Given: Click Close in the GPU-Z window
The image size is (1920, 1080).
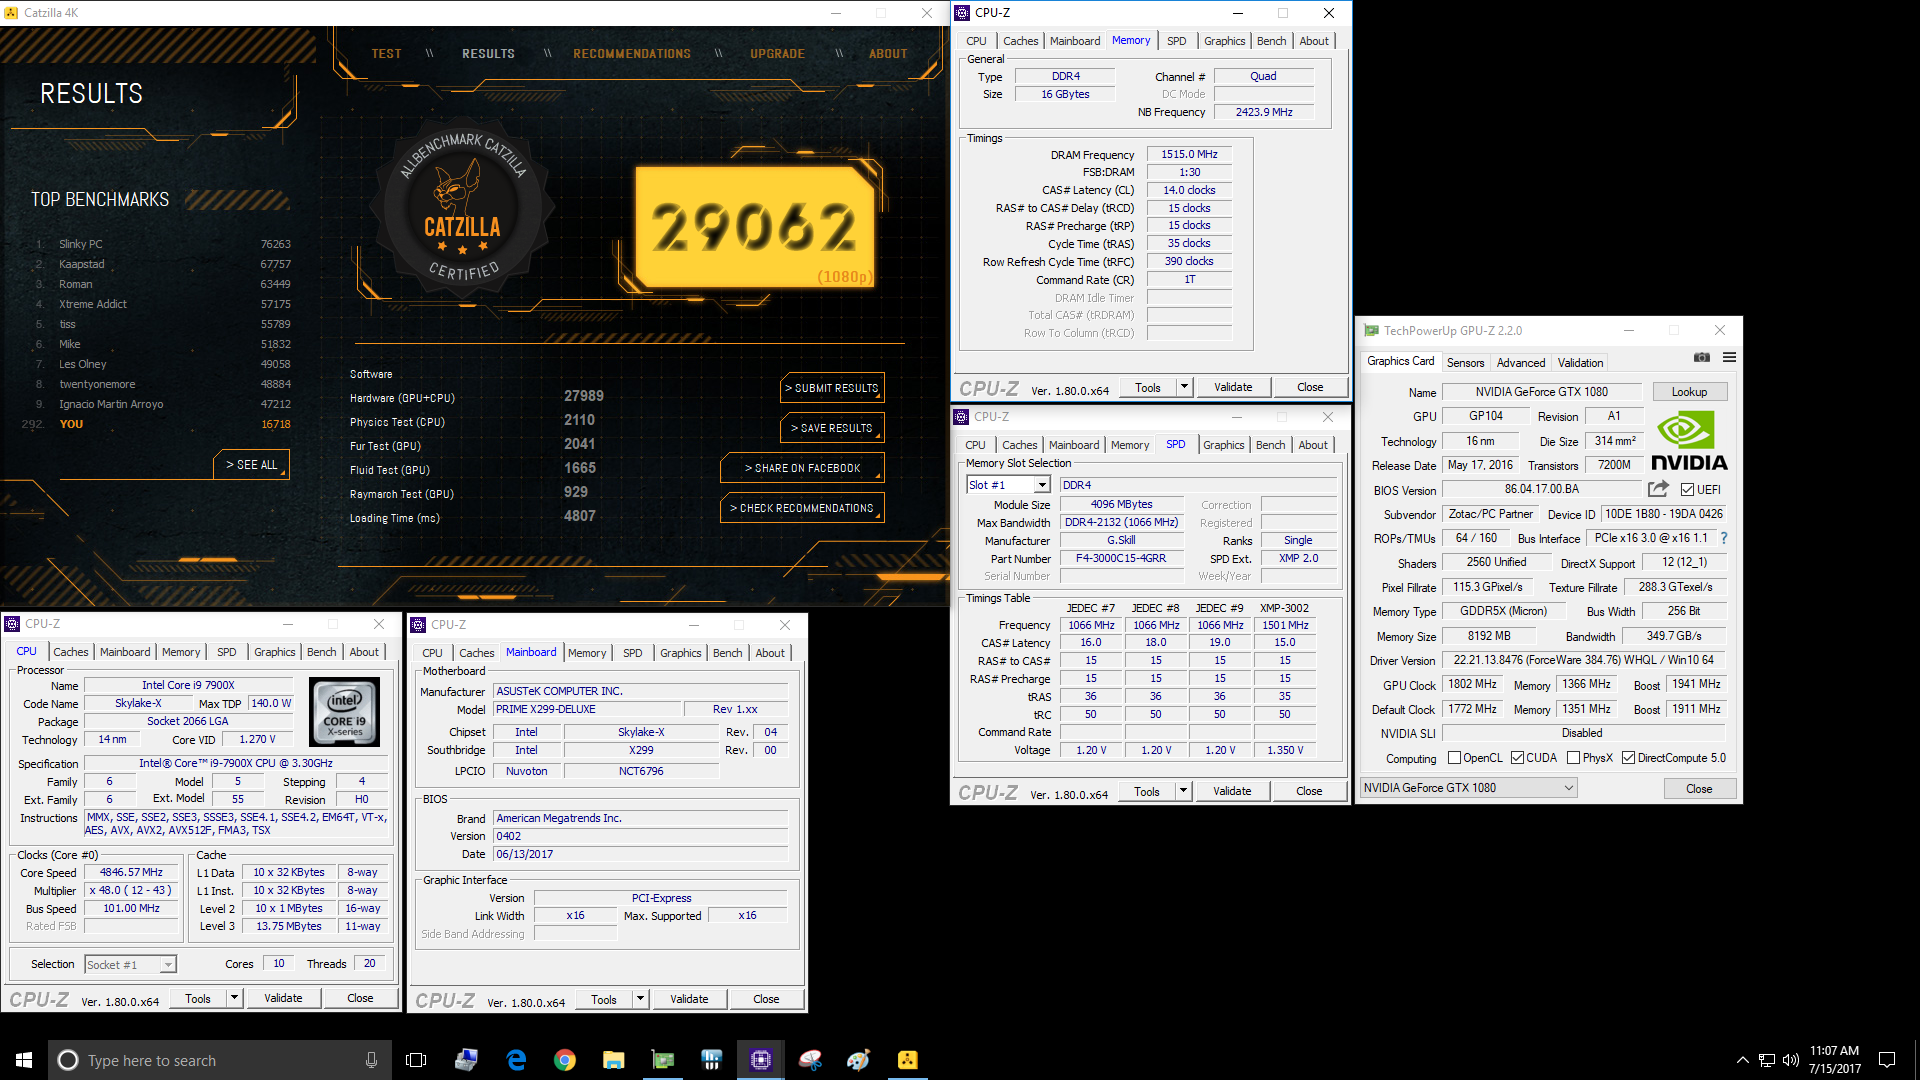Looking at the screenshot, I should [x=1699, y=789].
